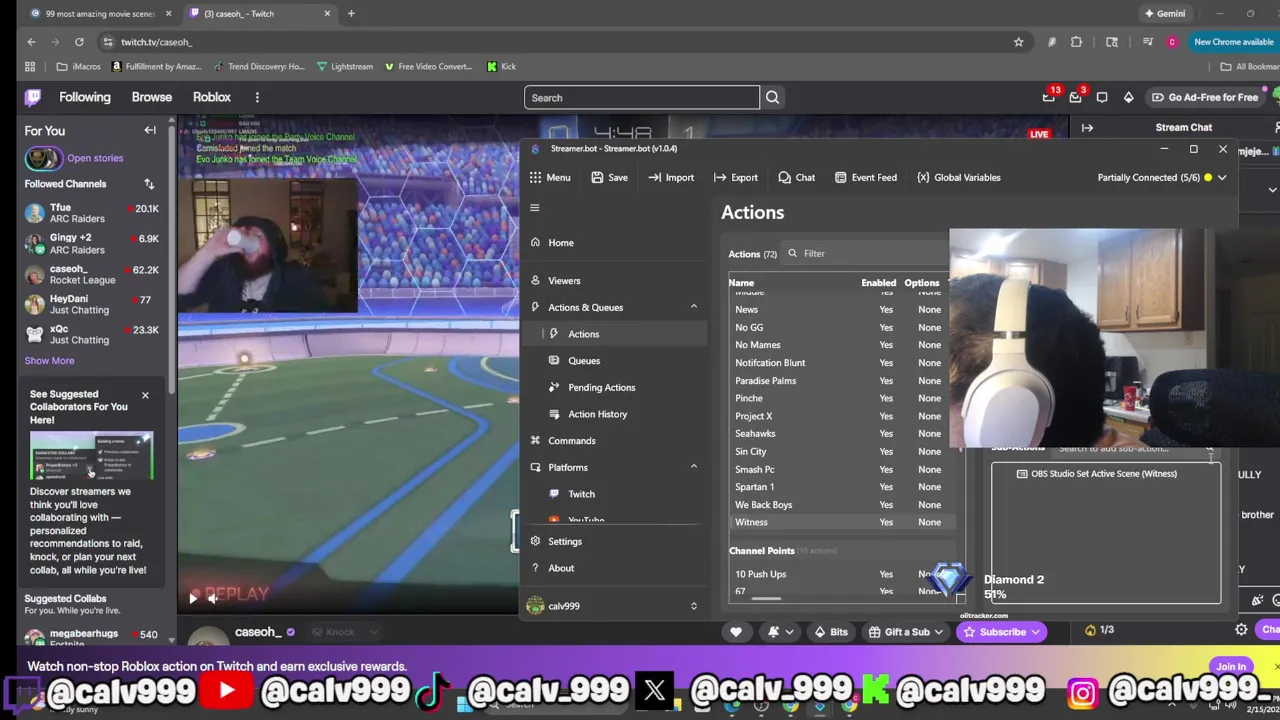Reload the page in Chrome
The image size is (1280, 720).
click(x=79, y=42)
